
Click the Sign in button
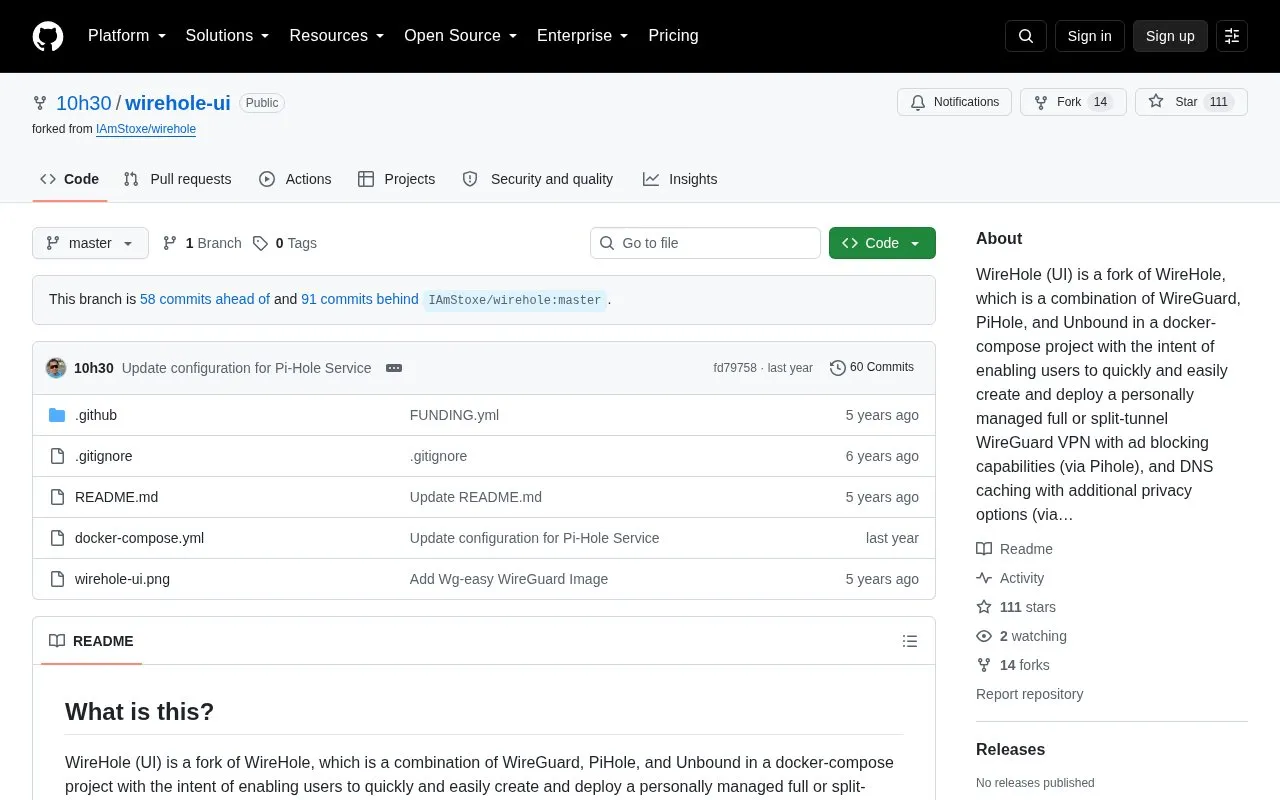pos(1090,36)
